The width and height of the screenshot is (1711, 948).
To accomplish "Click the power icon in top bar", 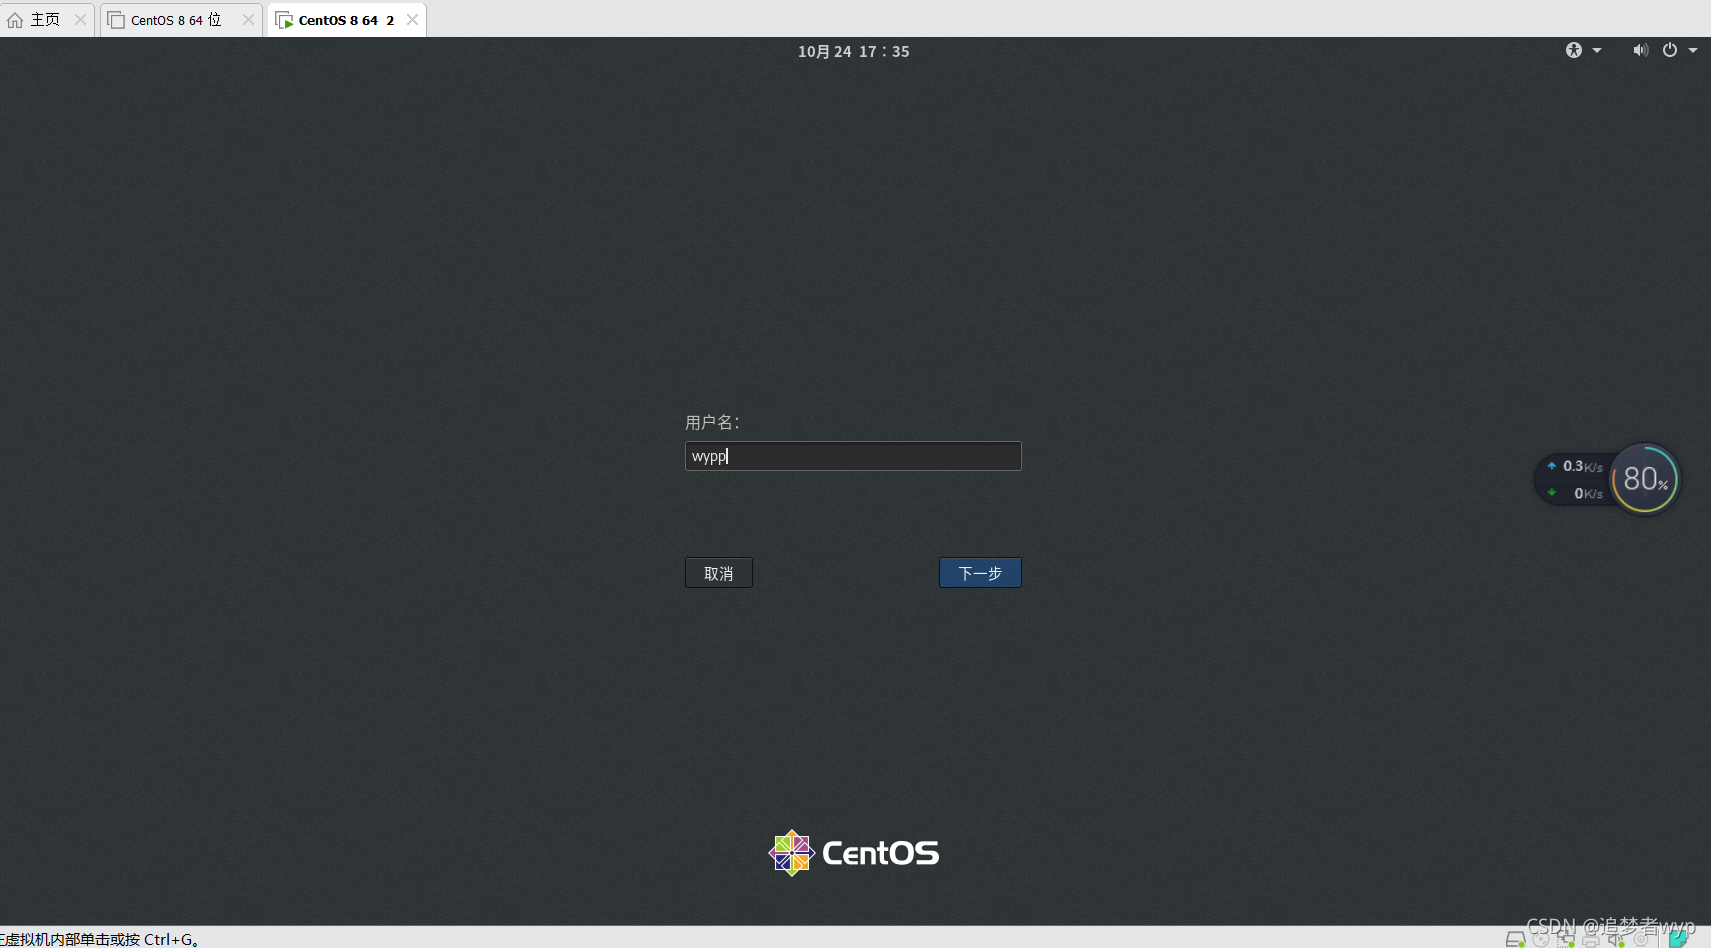I will pyautogui.click(x=1670, y=50).
